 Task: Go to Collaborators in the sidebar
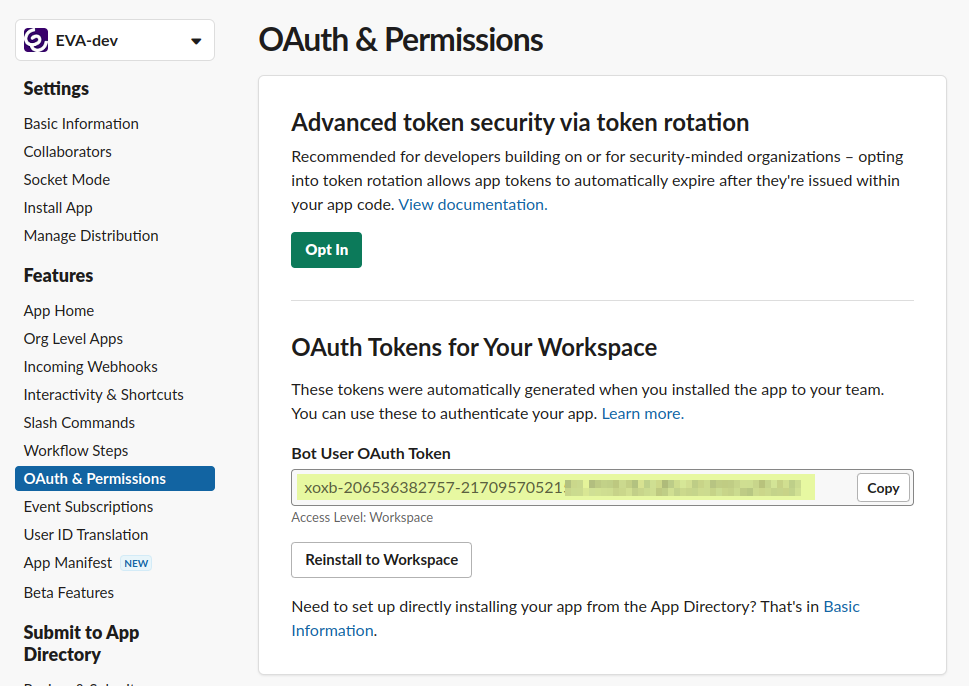pyautogui.click(x=68, y=152)
